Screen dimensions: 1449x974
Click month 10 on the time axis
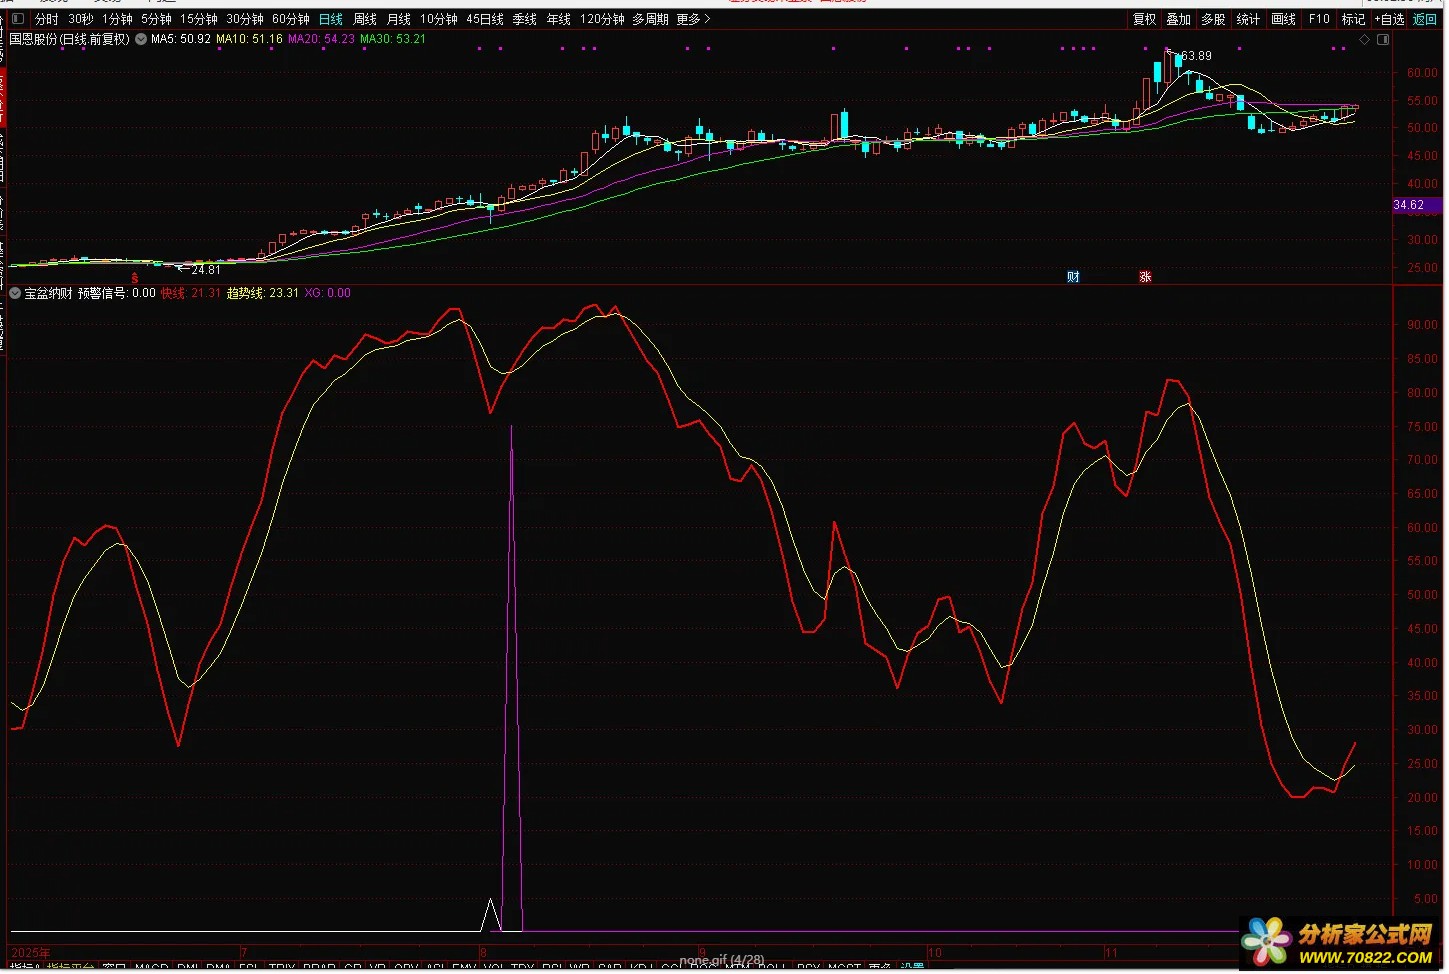click(x=935, y=952)
